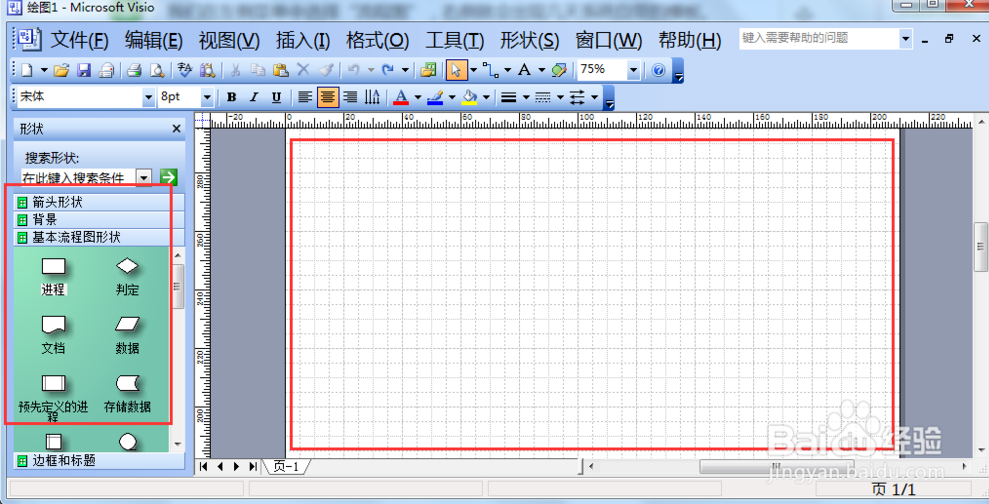This screenshot has width=989, height=504.
Task: Open the Pointer tool dropdown arrow
Action: coord(474,70)
